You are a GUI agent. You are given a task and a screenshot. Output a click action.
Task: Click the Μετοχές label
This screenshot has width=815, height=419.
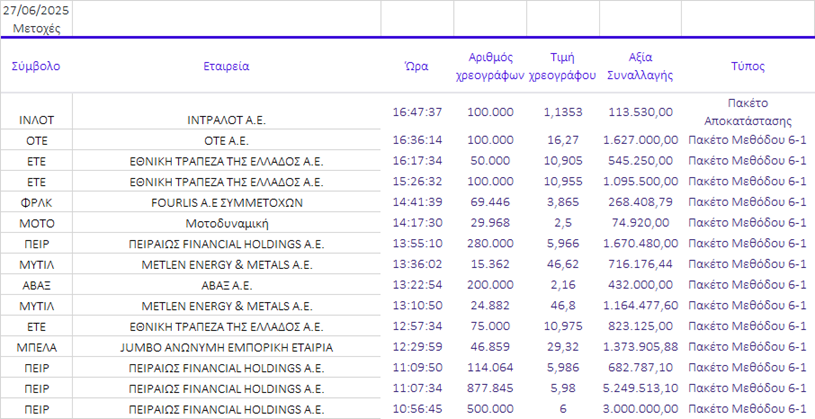click(x=36, y=28)
